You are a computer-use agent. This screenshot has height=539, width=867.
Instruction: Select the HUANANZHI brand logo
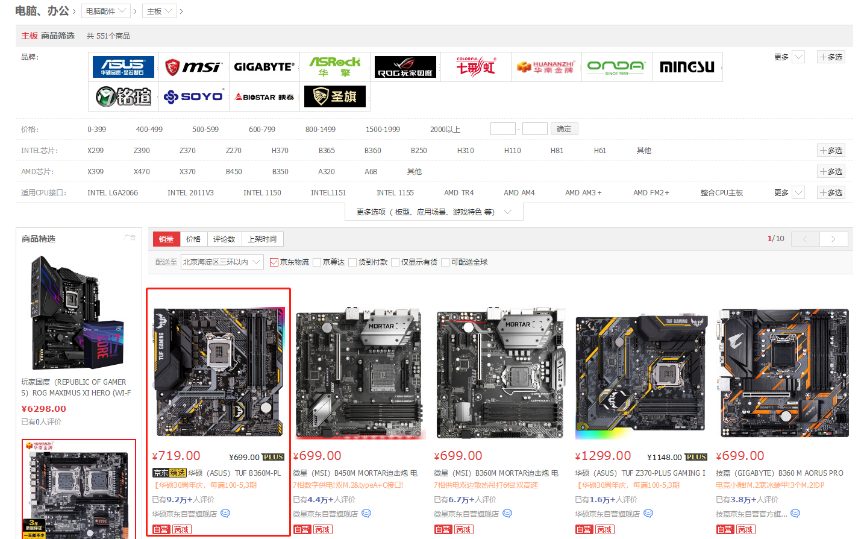tap(546, 67)
